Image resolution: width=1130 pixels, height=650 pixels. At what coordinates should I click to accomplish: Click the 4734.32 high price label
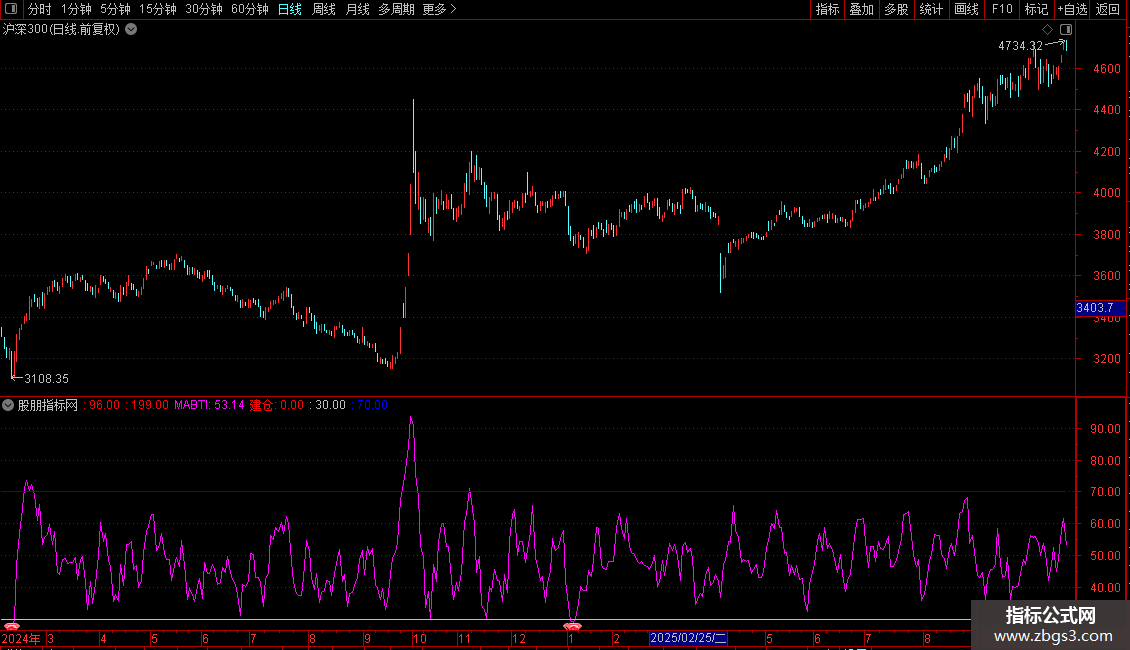coord(1020,46)
